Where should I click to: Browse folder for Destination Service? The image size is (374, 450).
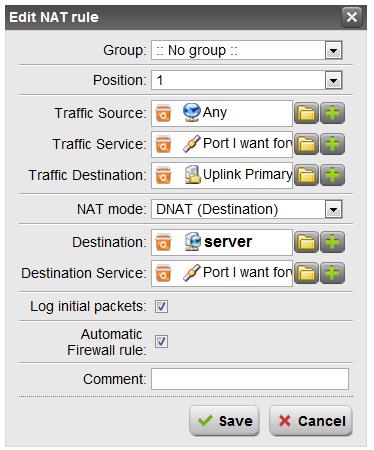306,273
